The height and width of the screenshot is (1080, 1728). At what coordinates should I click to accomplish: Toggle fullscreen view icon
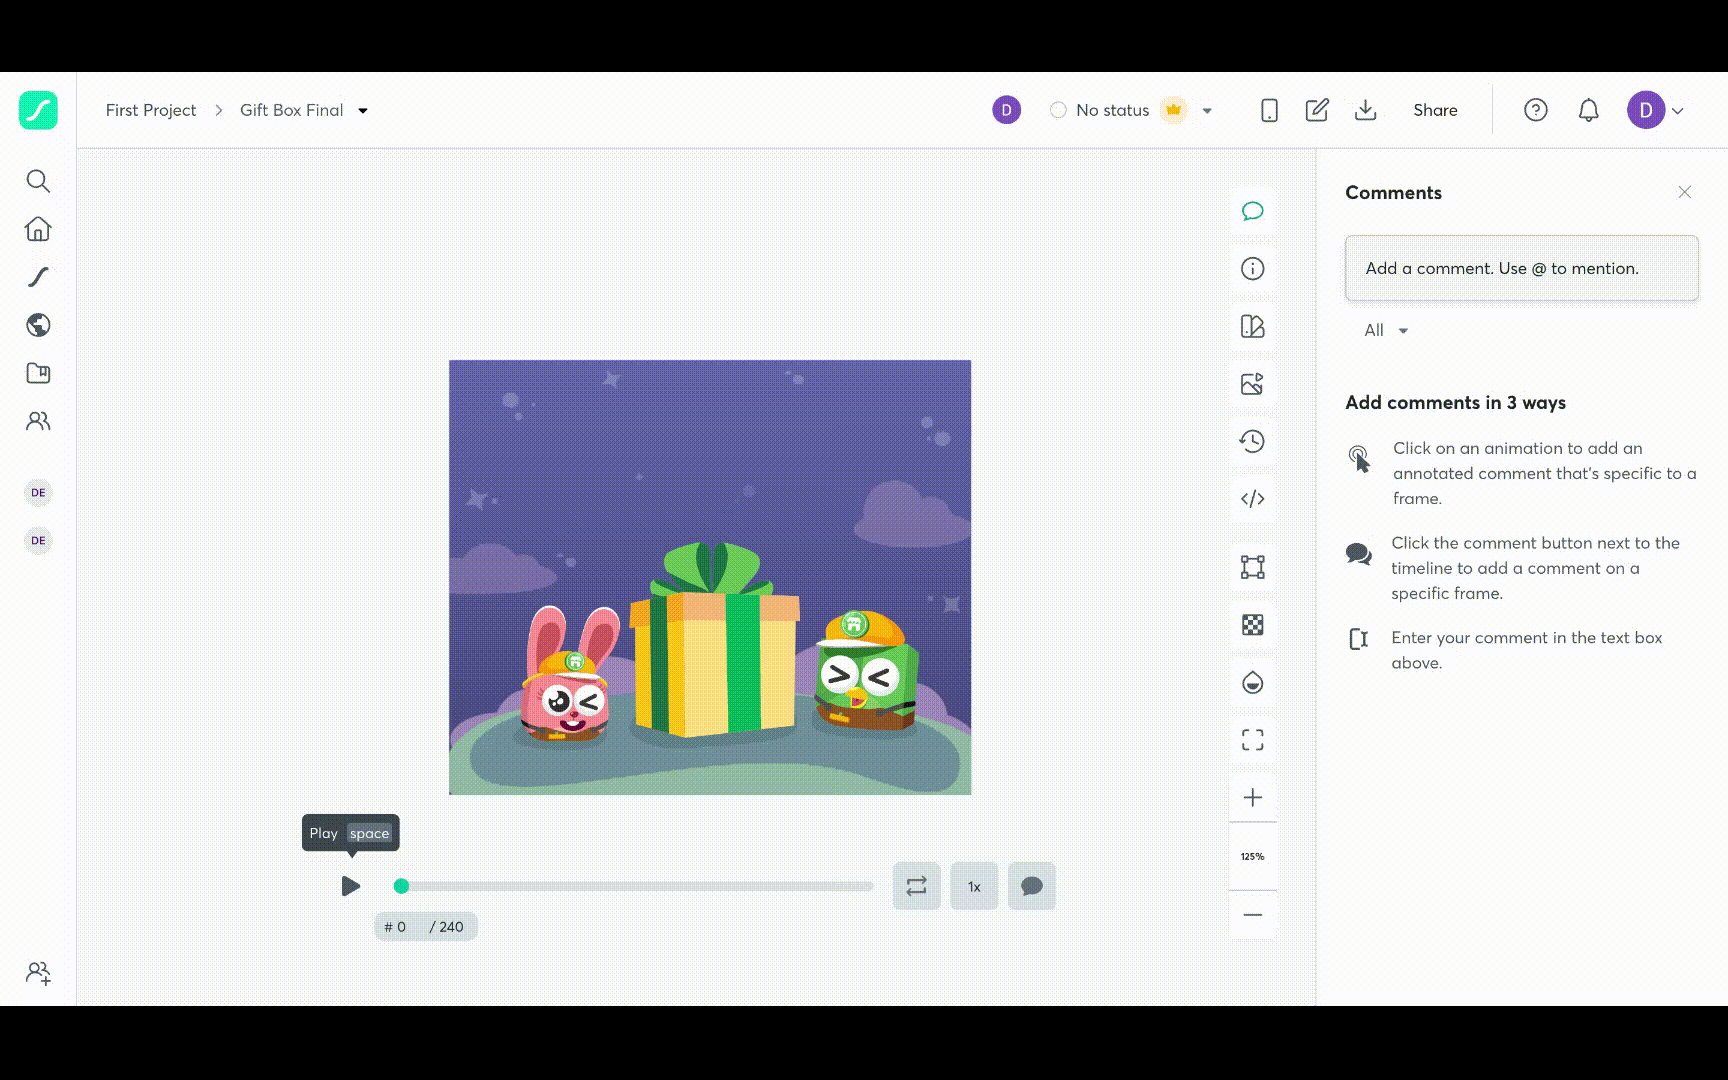[x=1253, y=740]
